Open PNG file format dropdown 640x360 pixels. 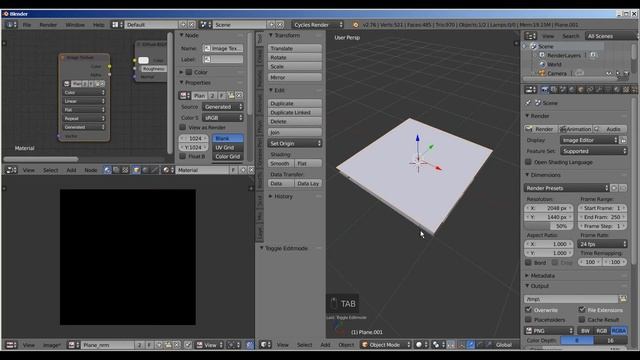(549, 331)
